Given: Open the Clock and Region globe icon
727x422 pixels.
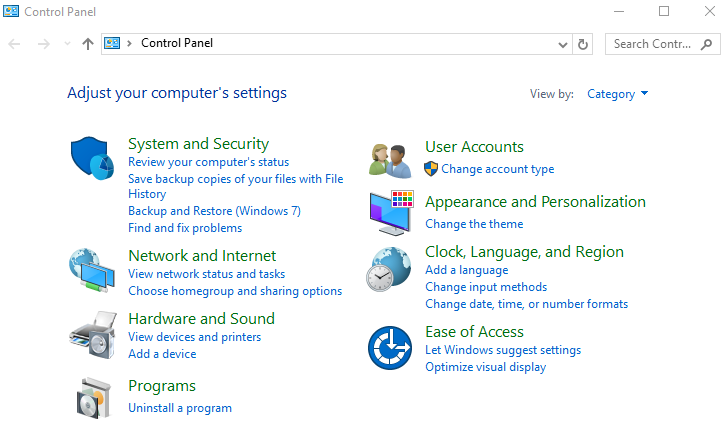Looking at the screenshot, I should pyautogui.click(x=389, y=269).
